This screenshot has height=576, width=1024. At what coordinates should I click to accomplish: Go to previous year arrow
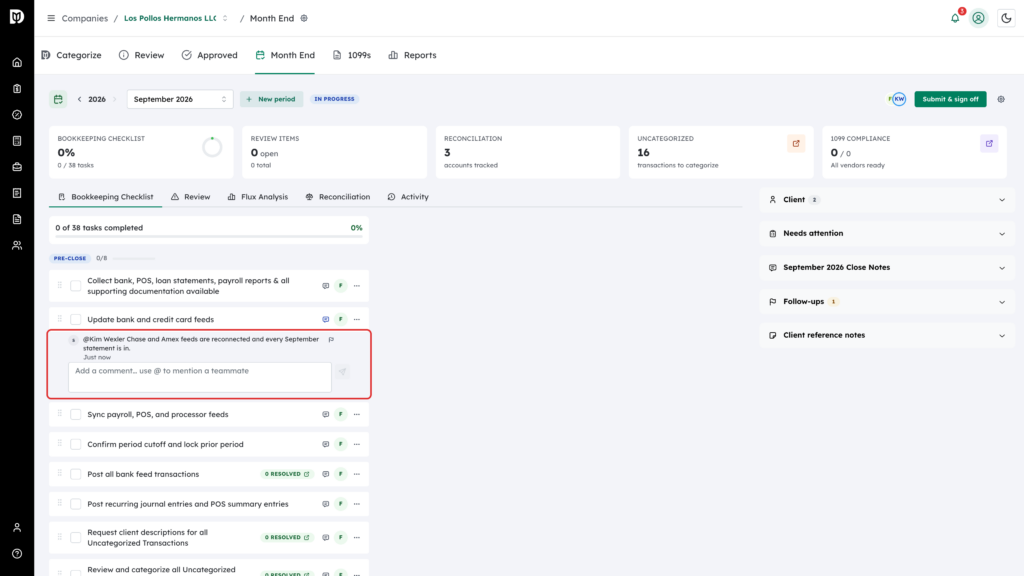pyautogui.click(x=80, y=99)
